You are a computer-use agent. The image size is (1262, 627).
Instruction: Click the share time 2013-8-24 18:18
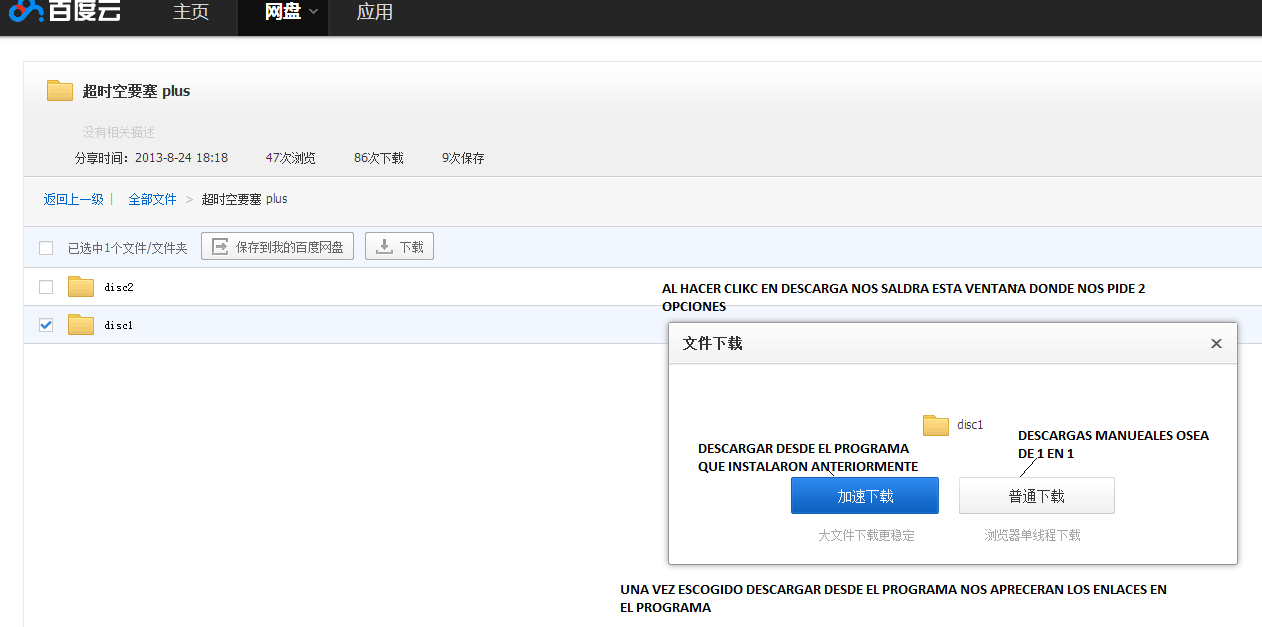(181, 158)
